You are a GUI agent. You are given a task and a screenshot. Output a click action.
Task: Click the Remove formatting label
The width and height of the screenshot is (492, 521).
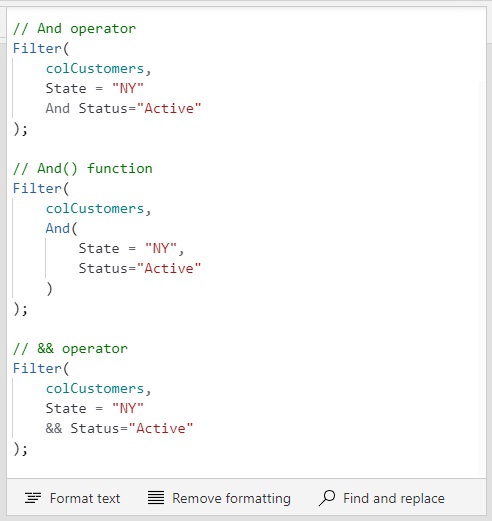pos(231,499)
